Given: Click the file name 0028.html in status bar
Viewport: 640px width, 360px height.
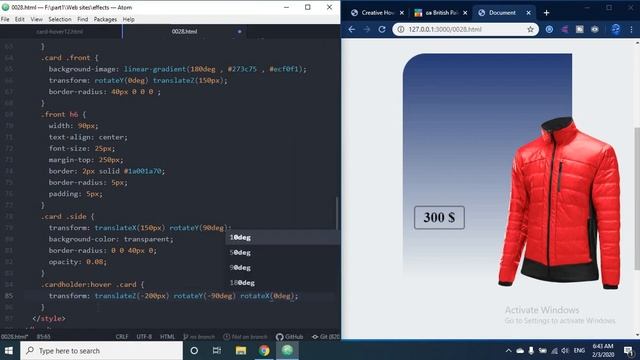Looking at the screenshot, I should [x=14, y=337].
